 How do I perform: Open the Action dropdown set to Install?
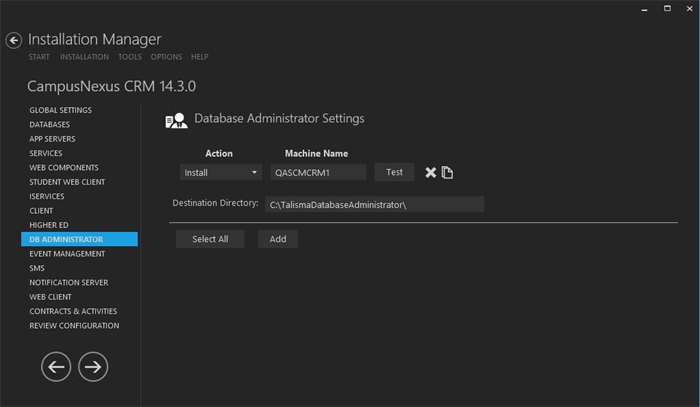coord(221,173)
